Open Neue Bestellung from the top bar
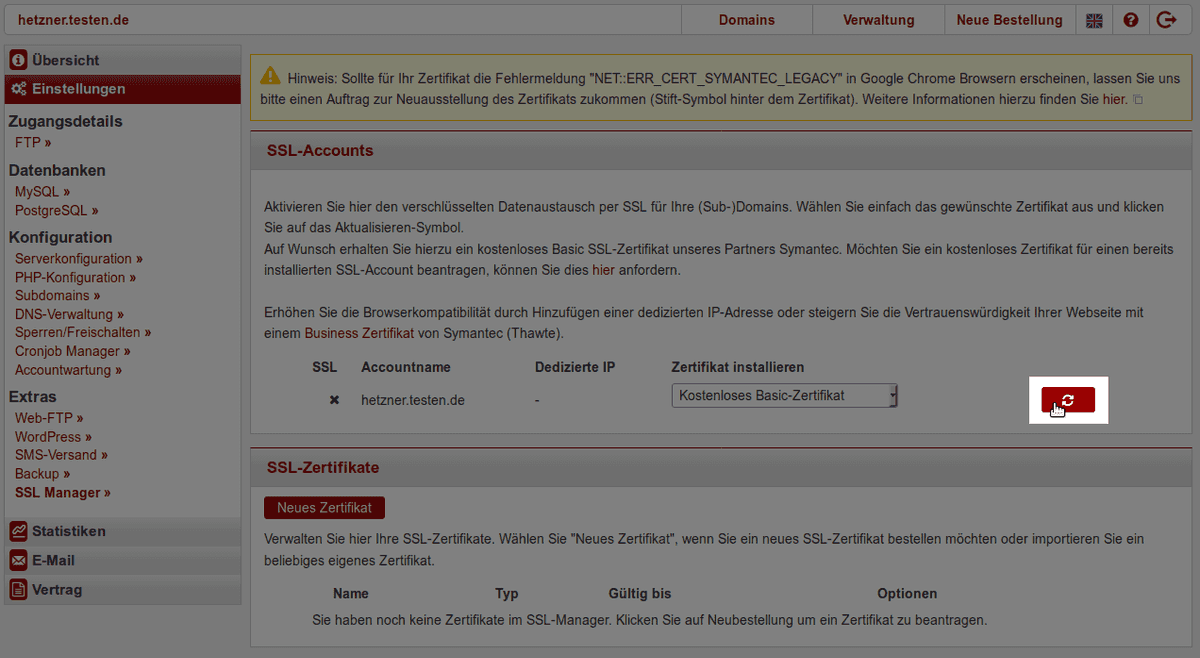Screen dimensions: 1200x658 pyautogui.click(x=1009, y=19)
